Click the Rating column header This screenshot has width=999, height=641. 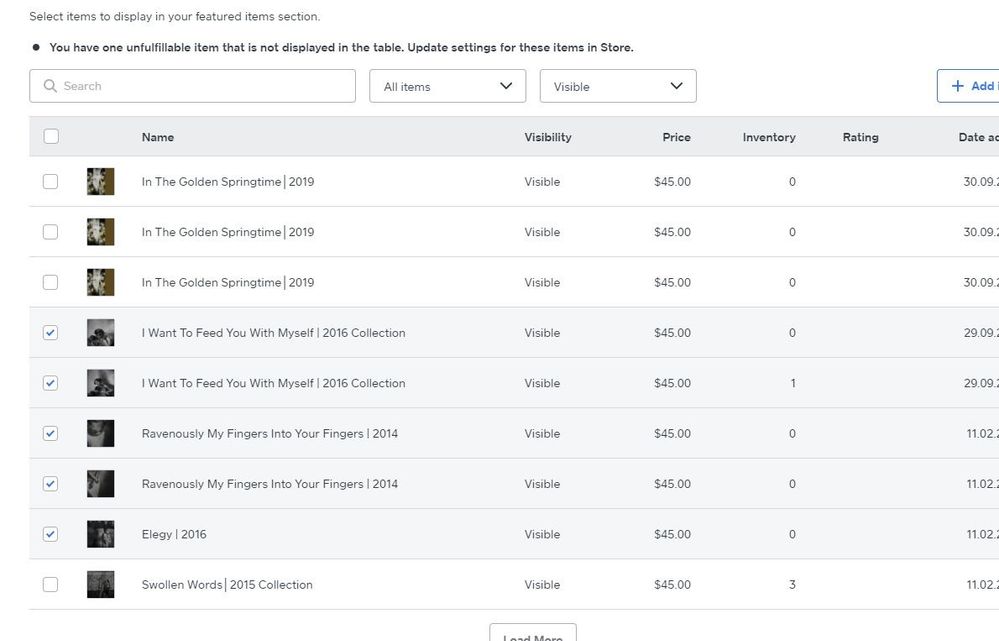[860, 137]
